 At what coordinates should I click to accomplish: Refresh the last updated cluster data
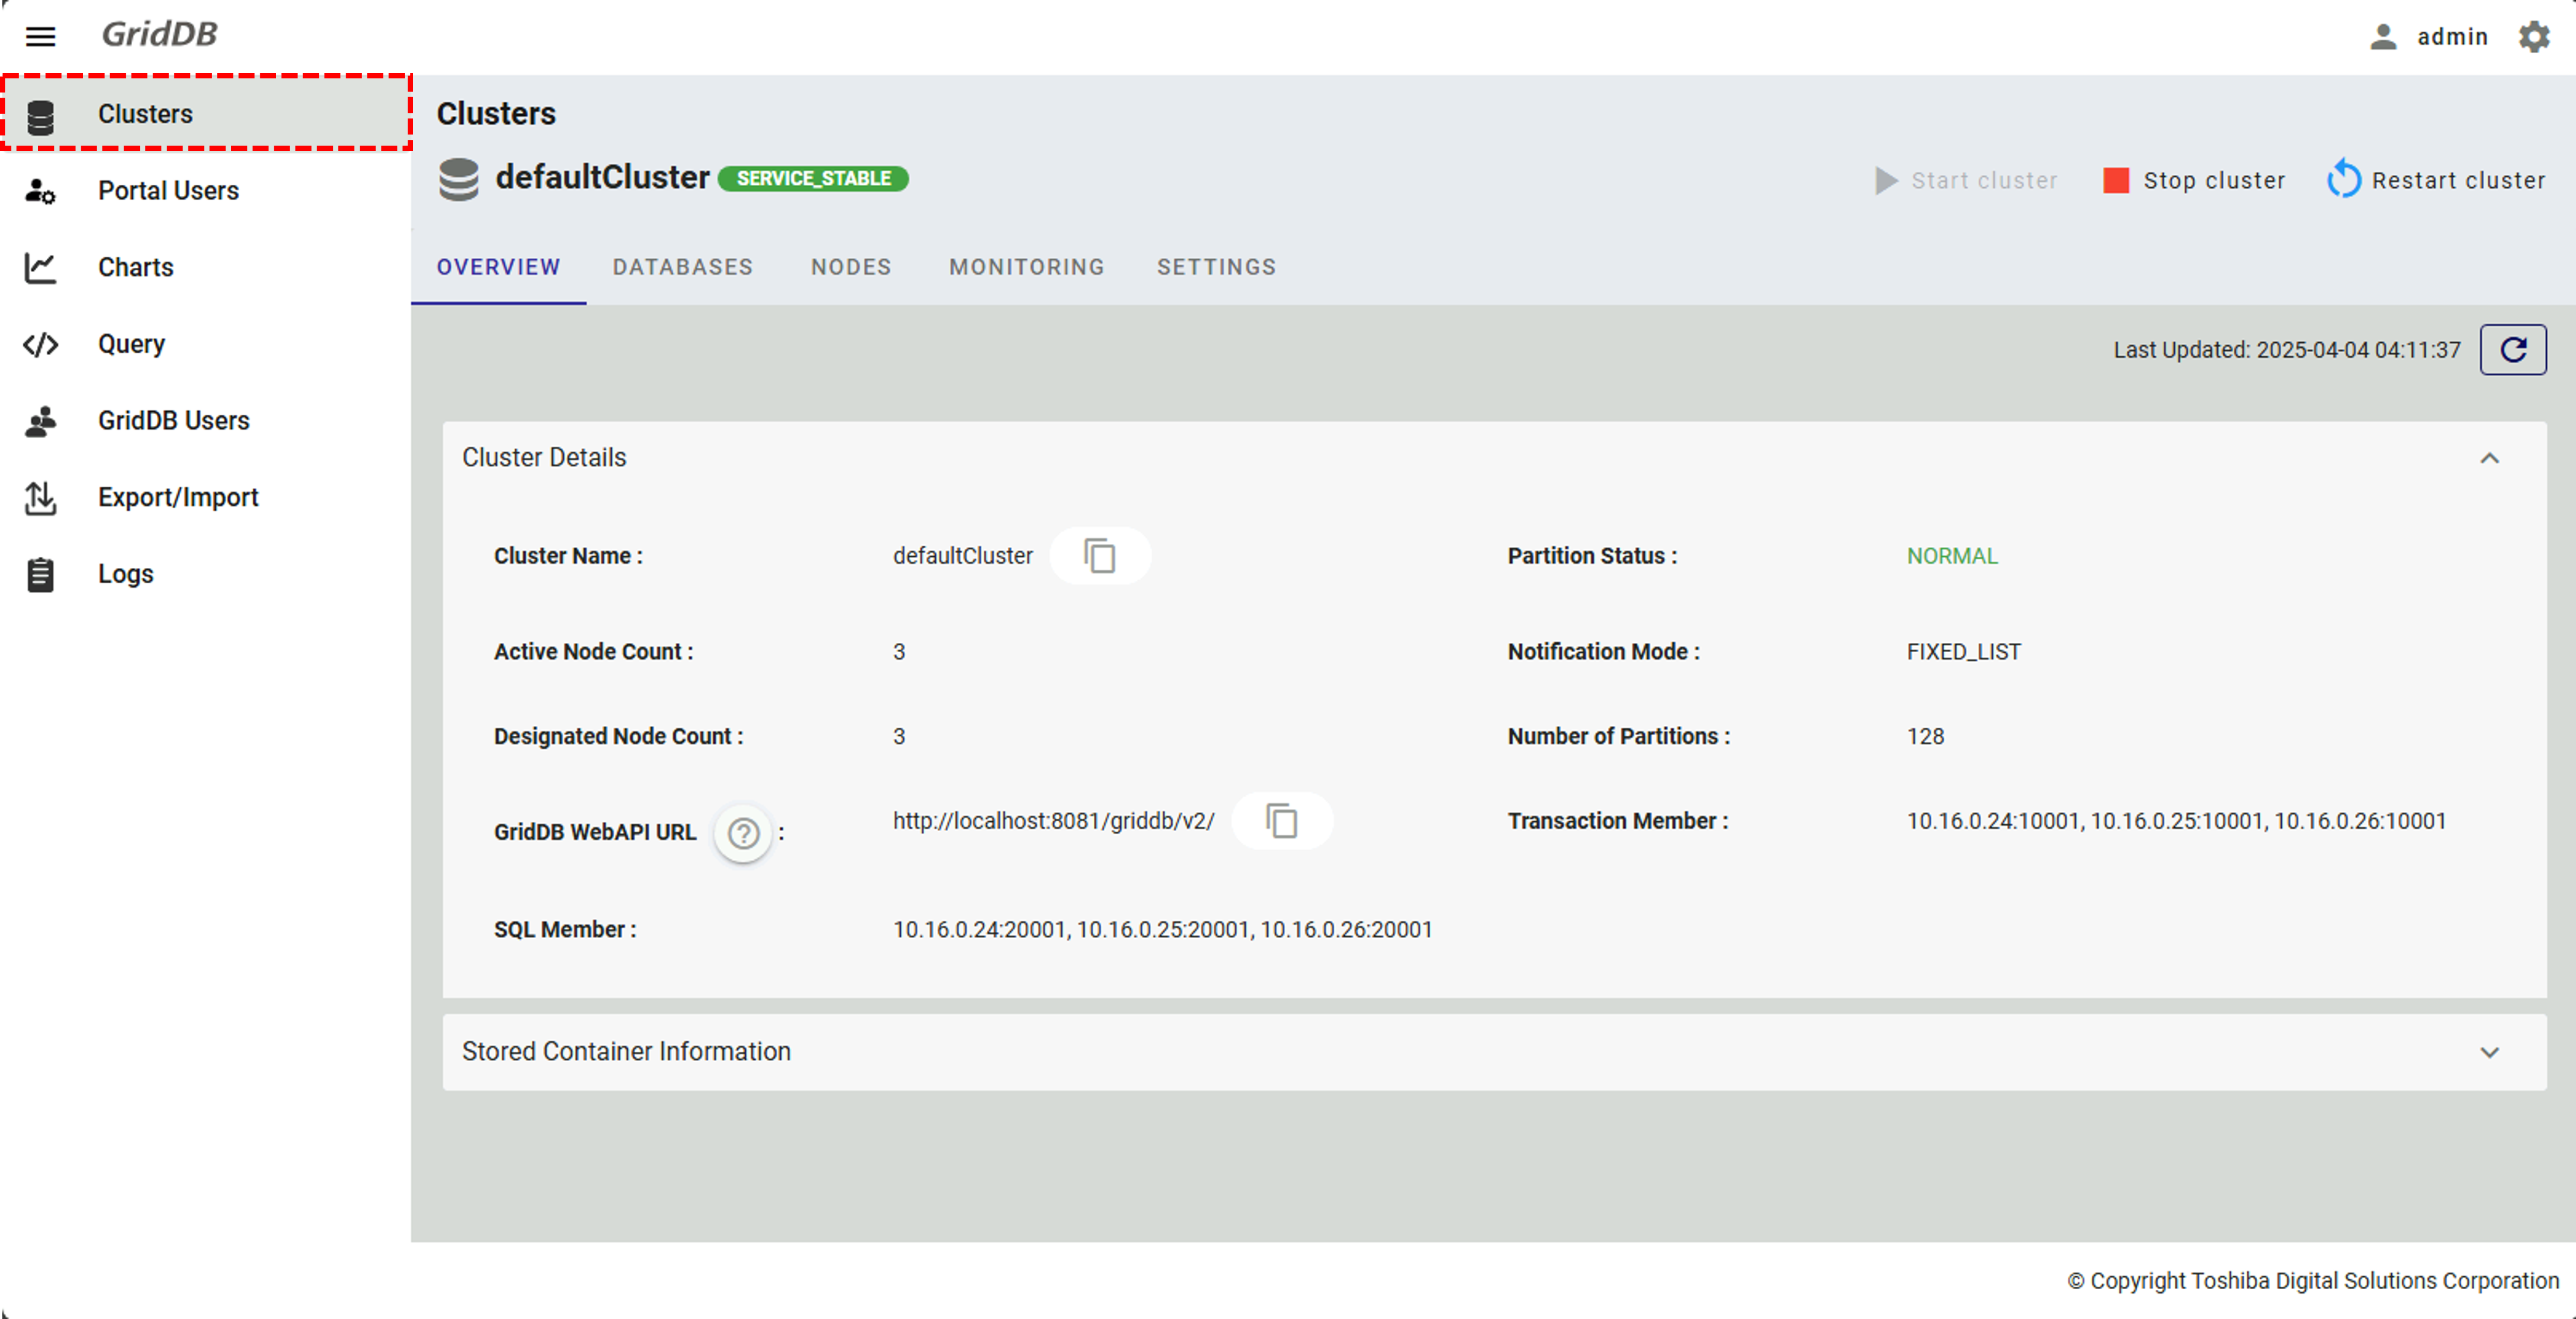point(2512,350)
